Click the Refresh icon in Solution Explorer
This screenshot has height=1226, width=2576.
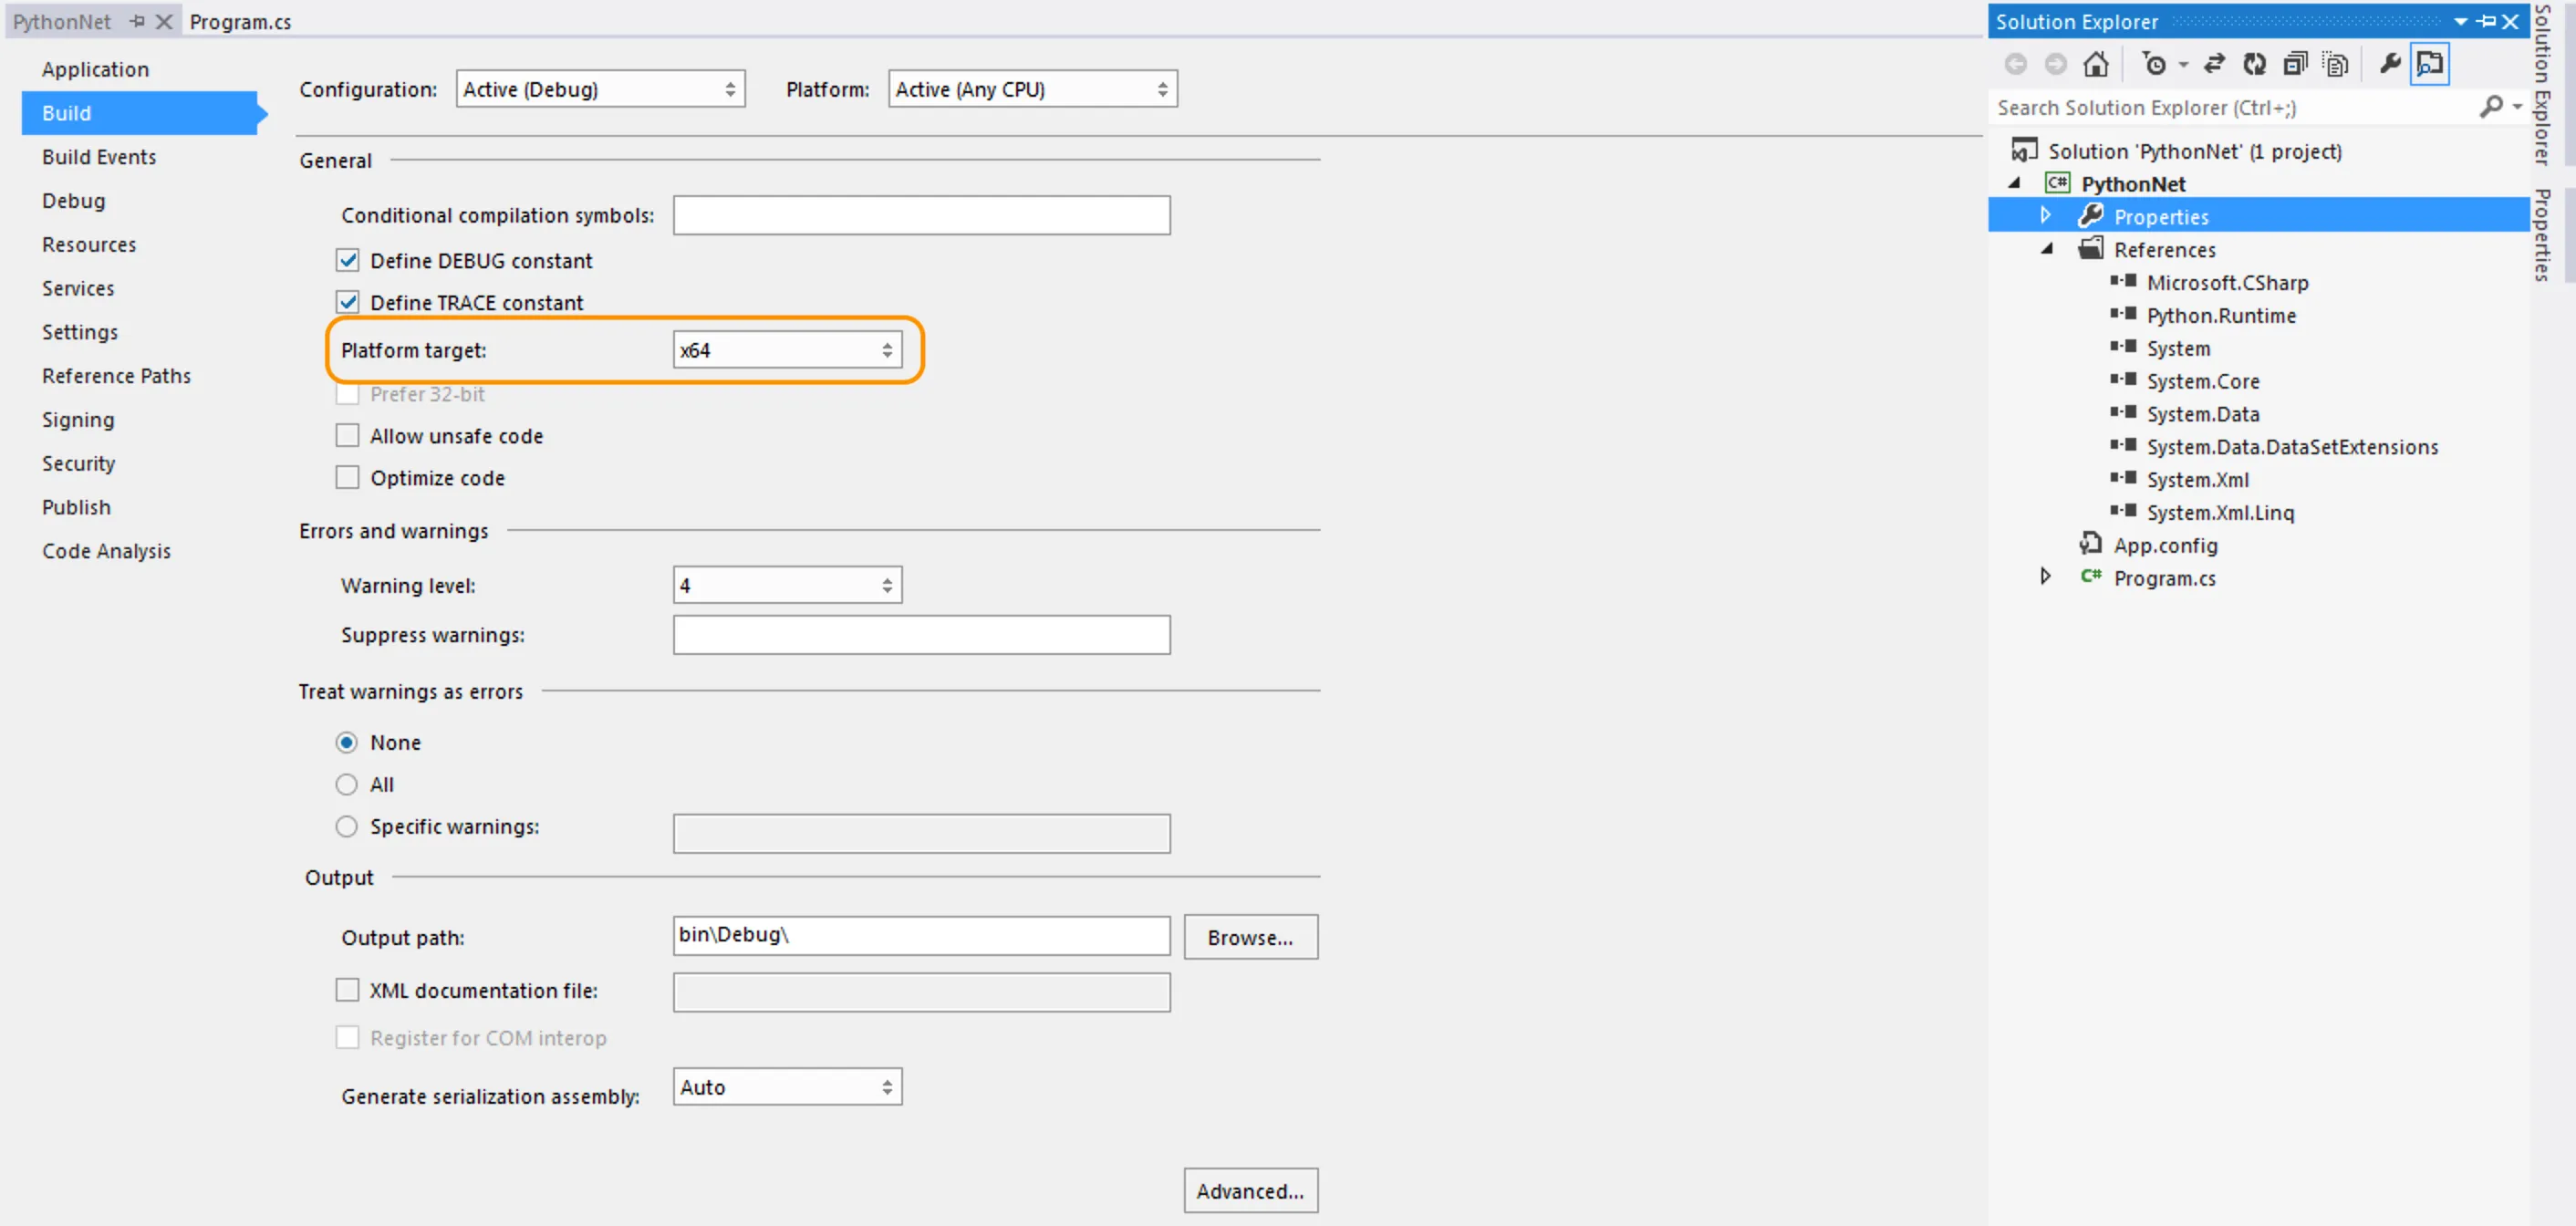2254,64
